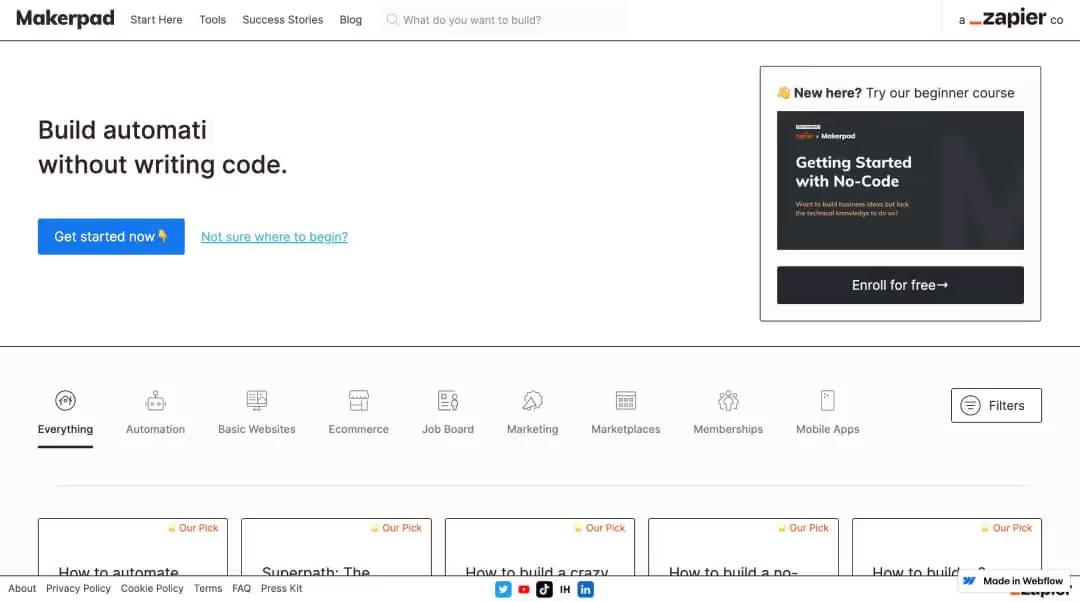Select the Marketplaces tab label
The height and width of the screenshot is (602, 1080).
coord(625,429)
